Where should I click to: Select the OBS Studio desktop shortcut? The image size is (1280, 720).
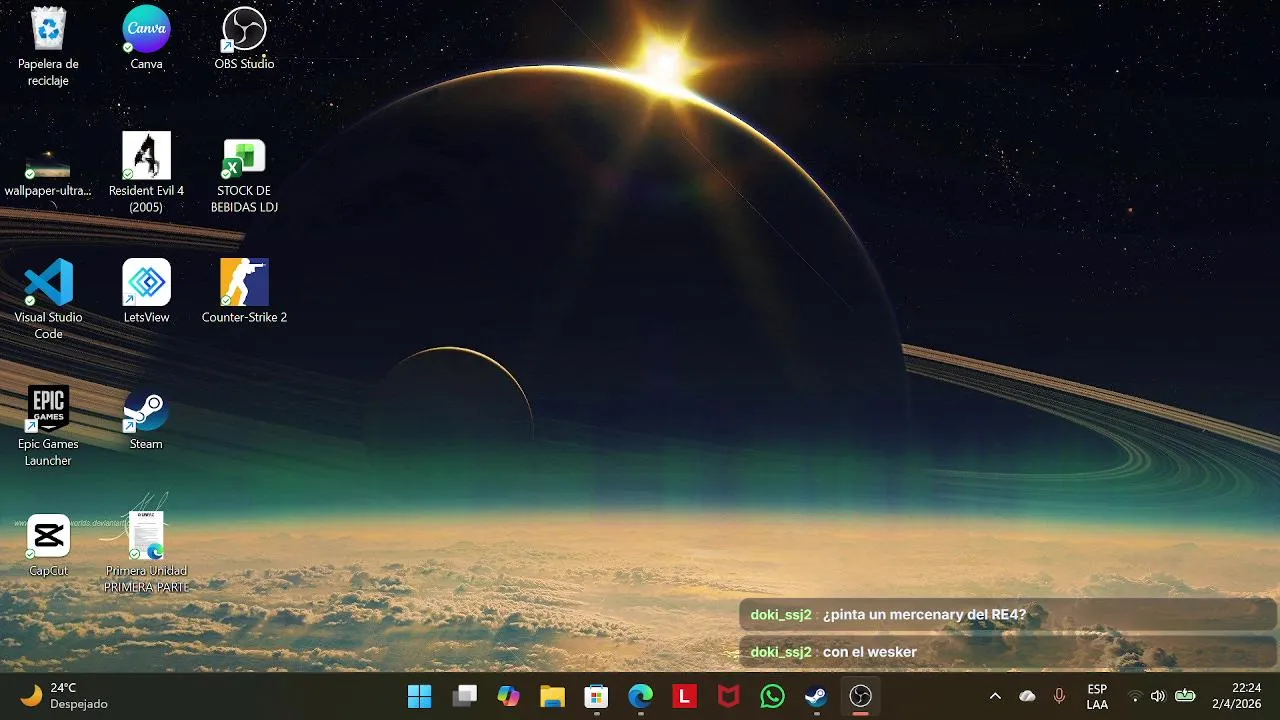pyautogui.click(x=244, y=38)
